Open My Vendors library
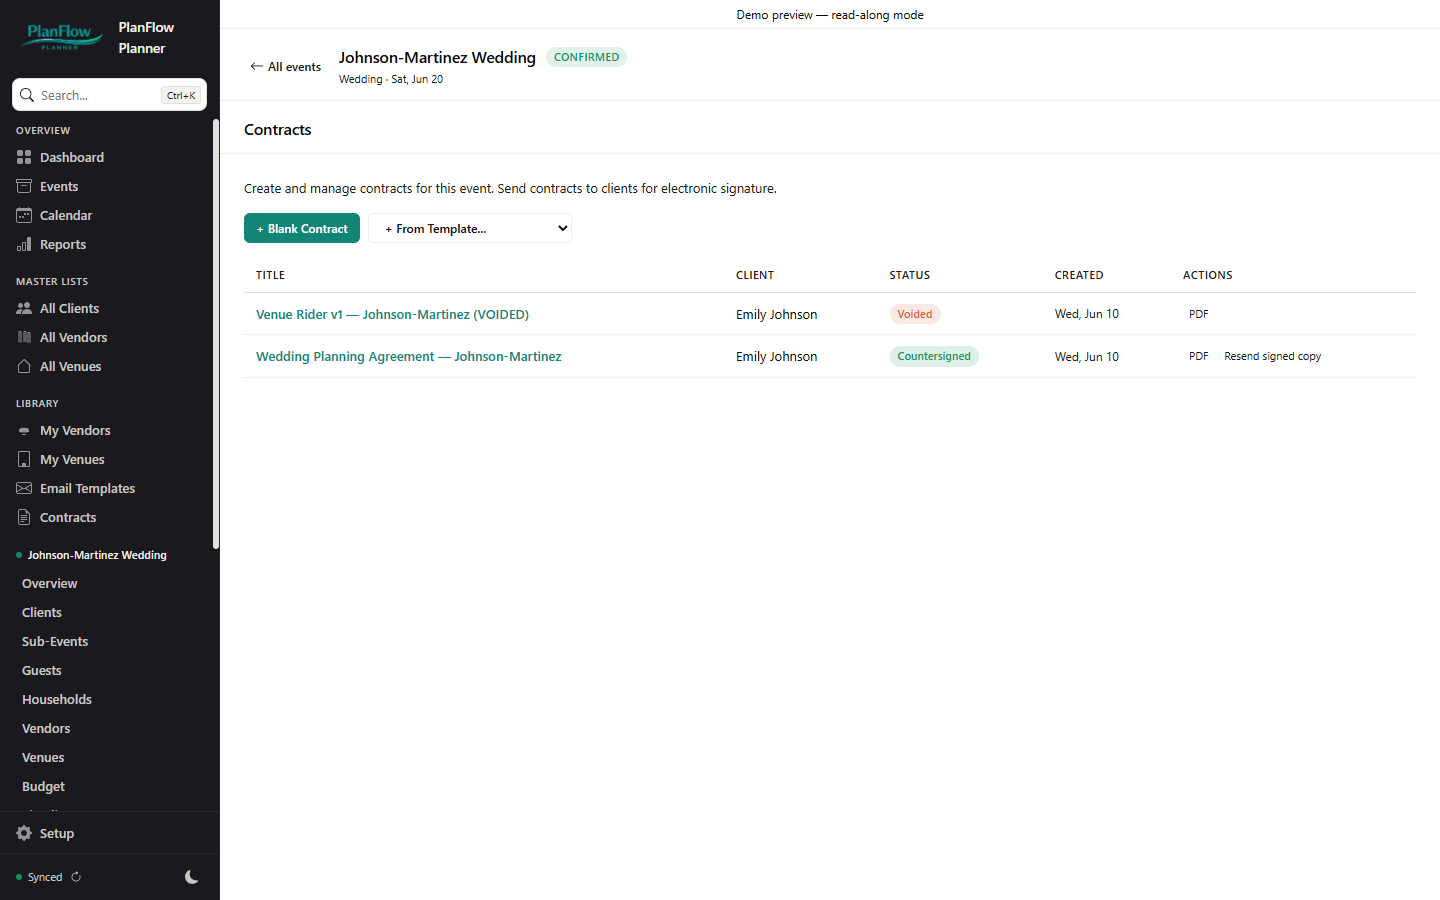 (75, 430)
